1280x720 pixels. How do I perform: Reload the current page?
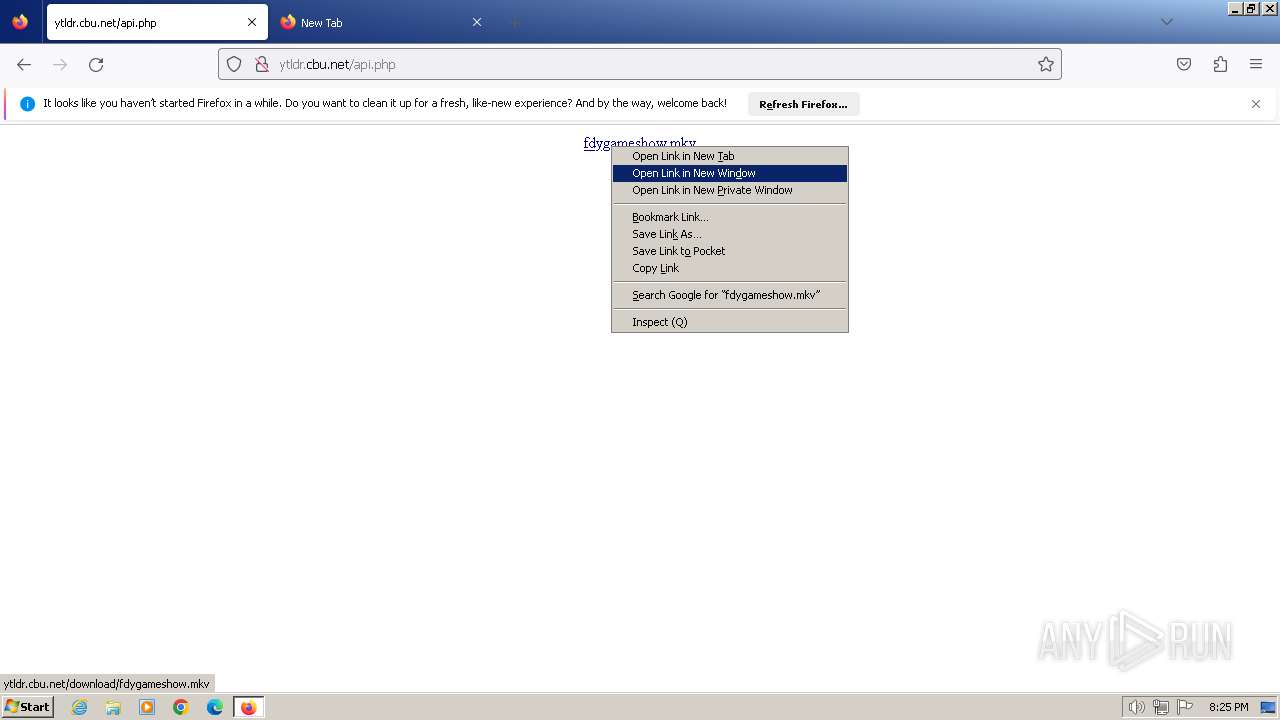pyautogui.click(x=96, y=64)
